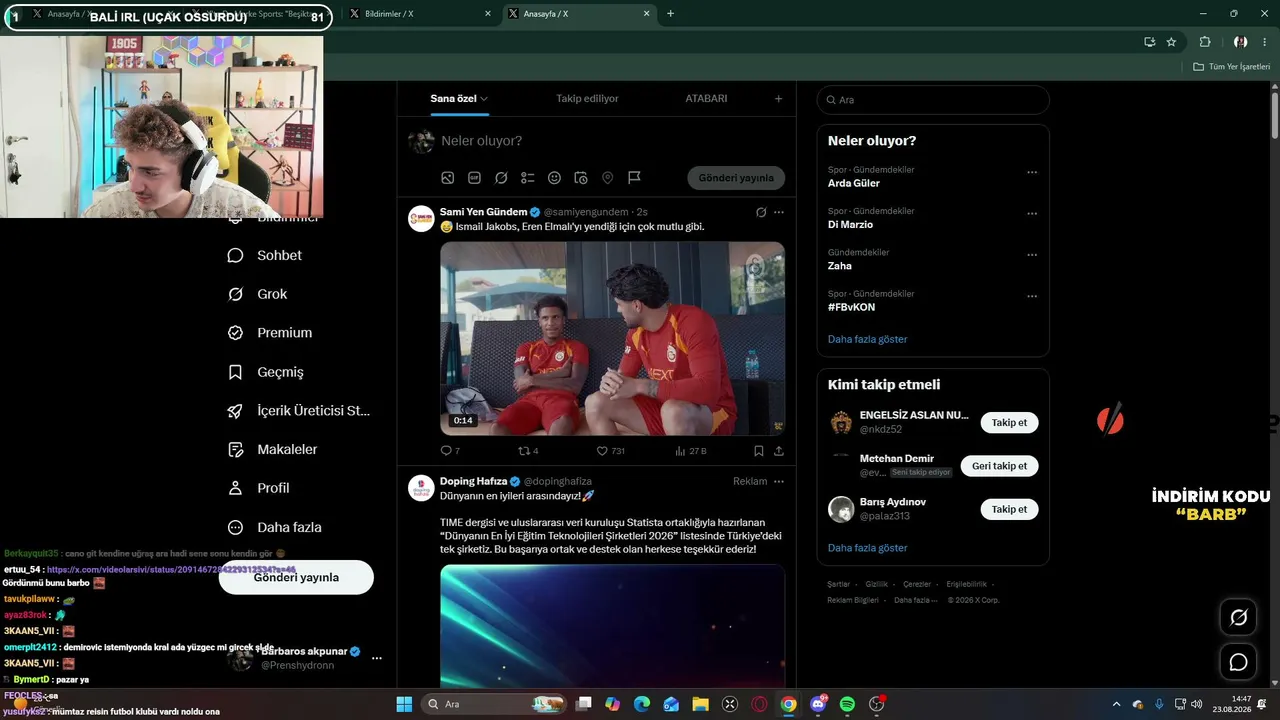Switch to the Takip ediliyor tab
Screen dimensions: 1280x720
click(x=587, y=99)
